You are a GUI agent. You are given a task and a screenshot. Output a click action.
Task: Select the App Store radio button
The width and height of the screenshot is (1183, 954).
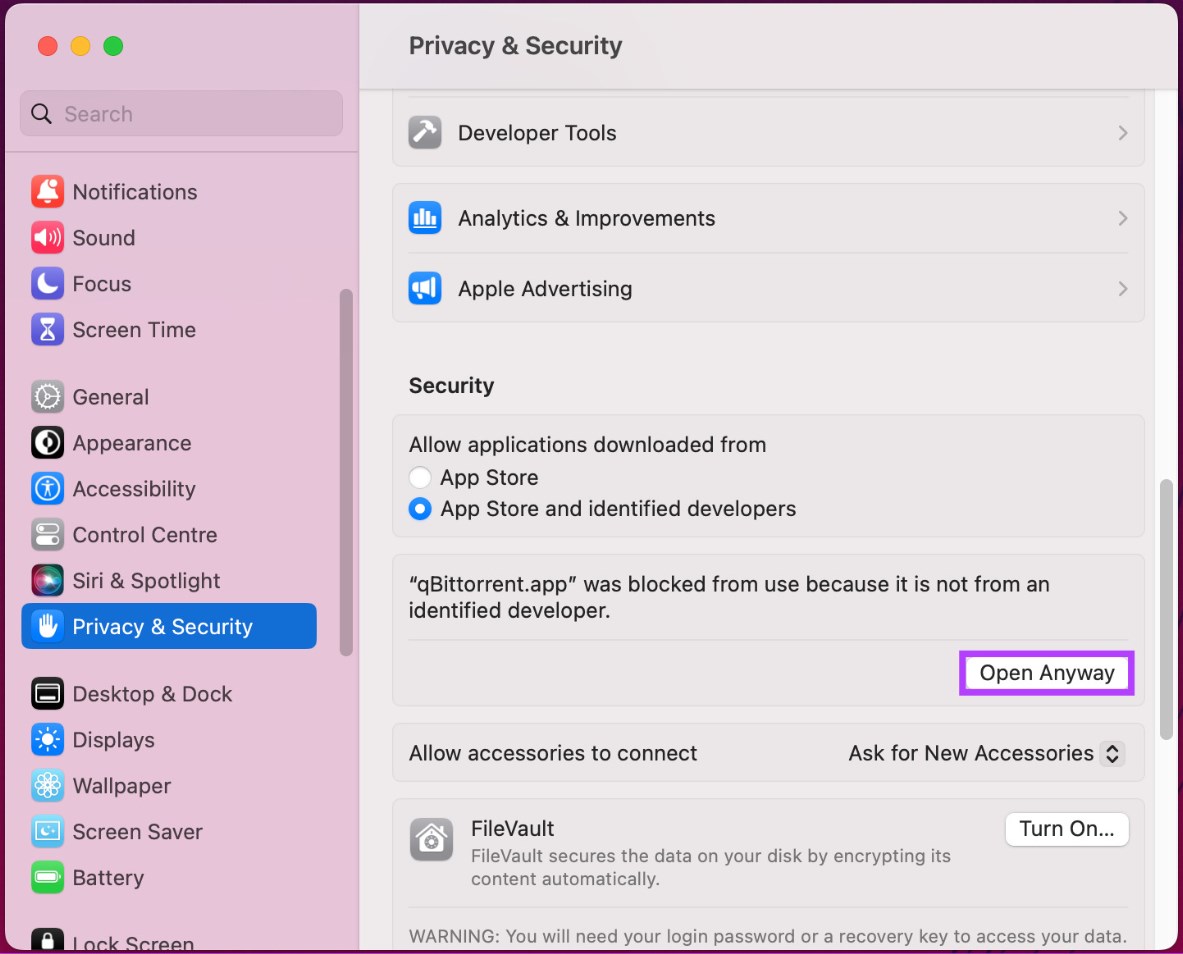click(x=420, y=478)
